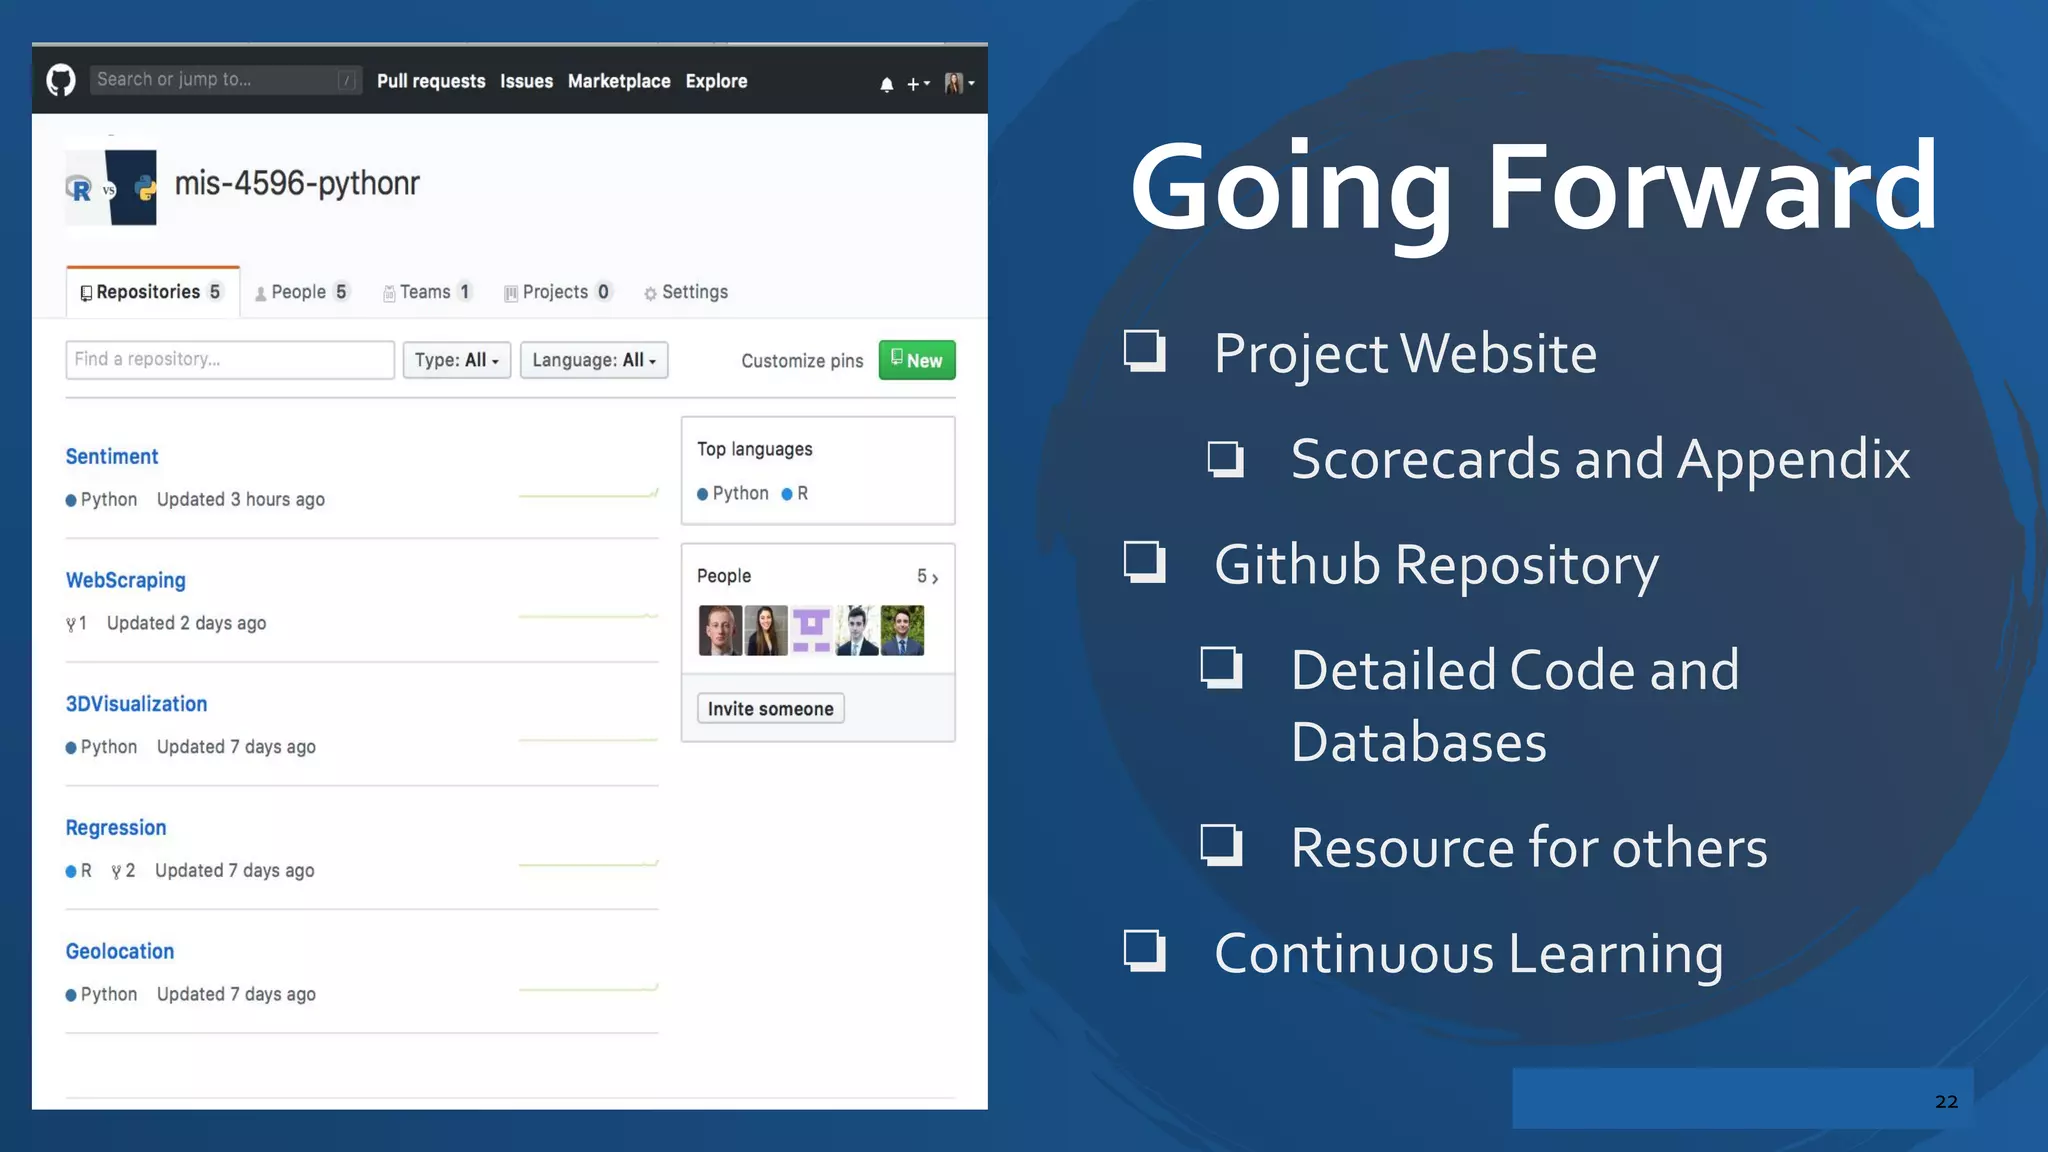Switch to the Teams tab
Screen dimensions: 2048x1152
(428, 292)
